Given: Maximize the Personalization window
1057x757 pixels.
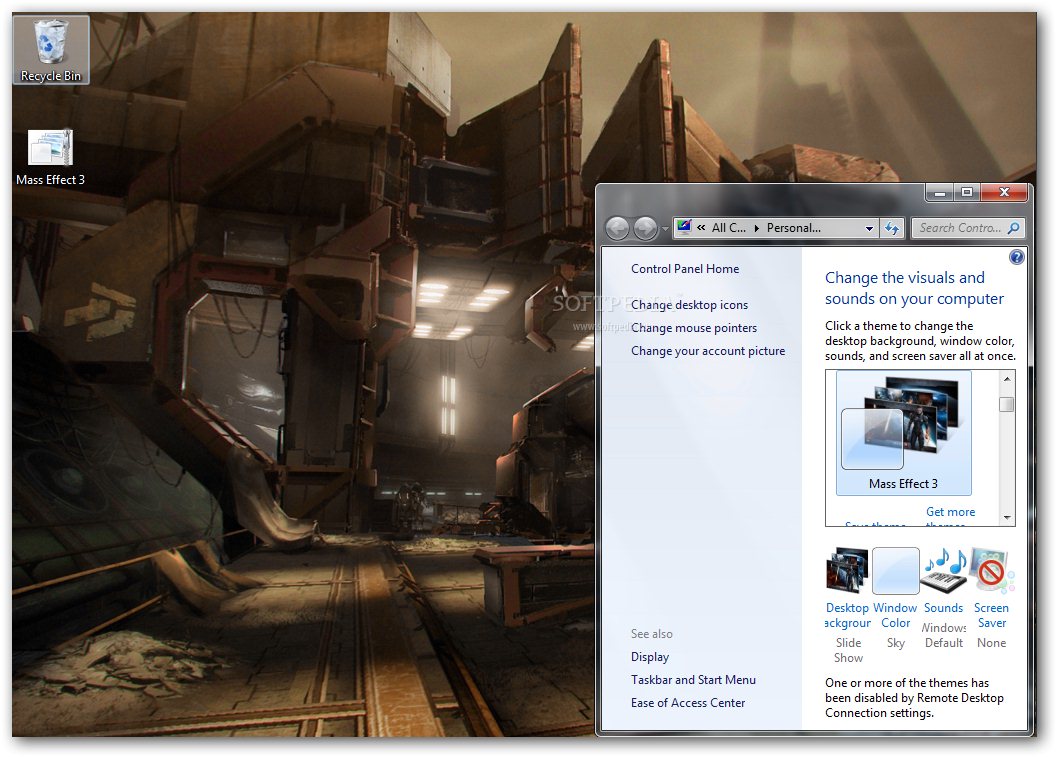Looking at the screenshot, I should click(967, 193).
